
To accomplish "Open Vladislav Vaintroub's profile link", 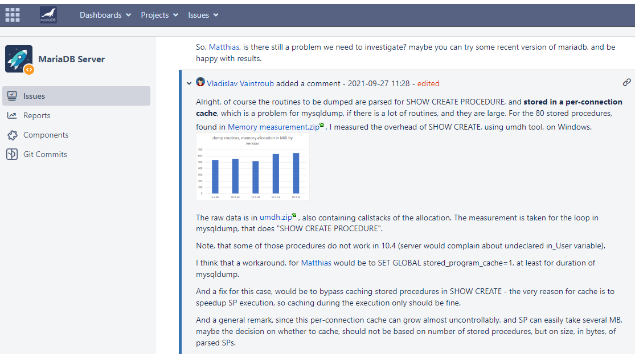I will pyautogui.click(x=240, y=83).
